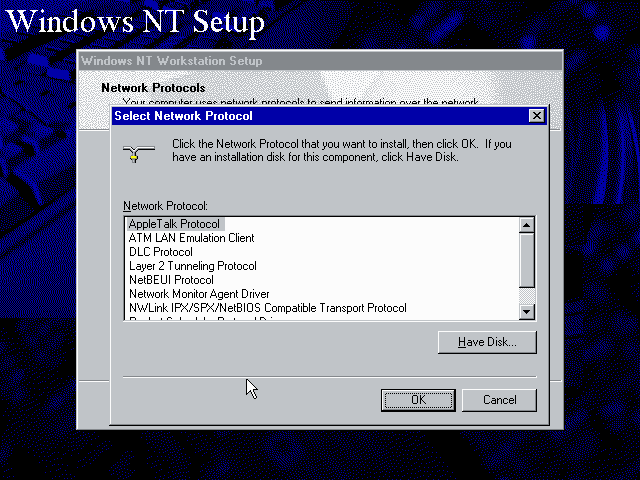The image size is (640, 480).
Task: Cancel the protocol selection dialog
Action: pos(499,400)
